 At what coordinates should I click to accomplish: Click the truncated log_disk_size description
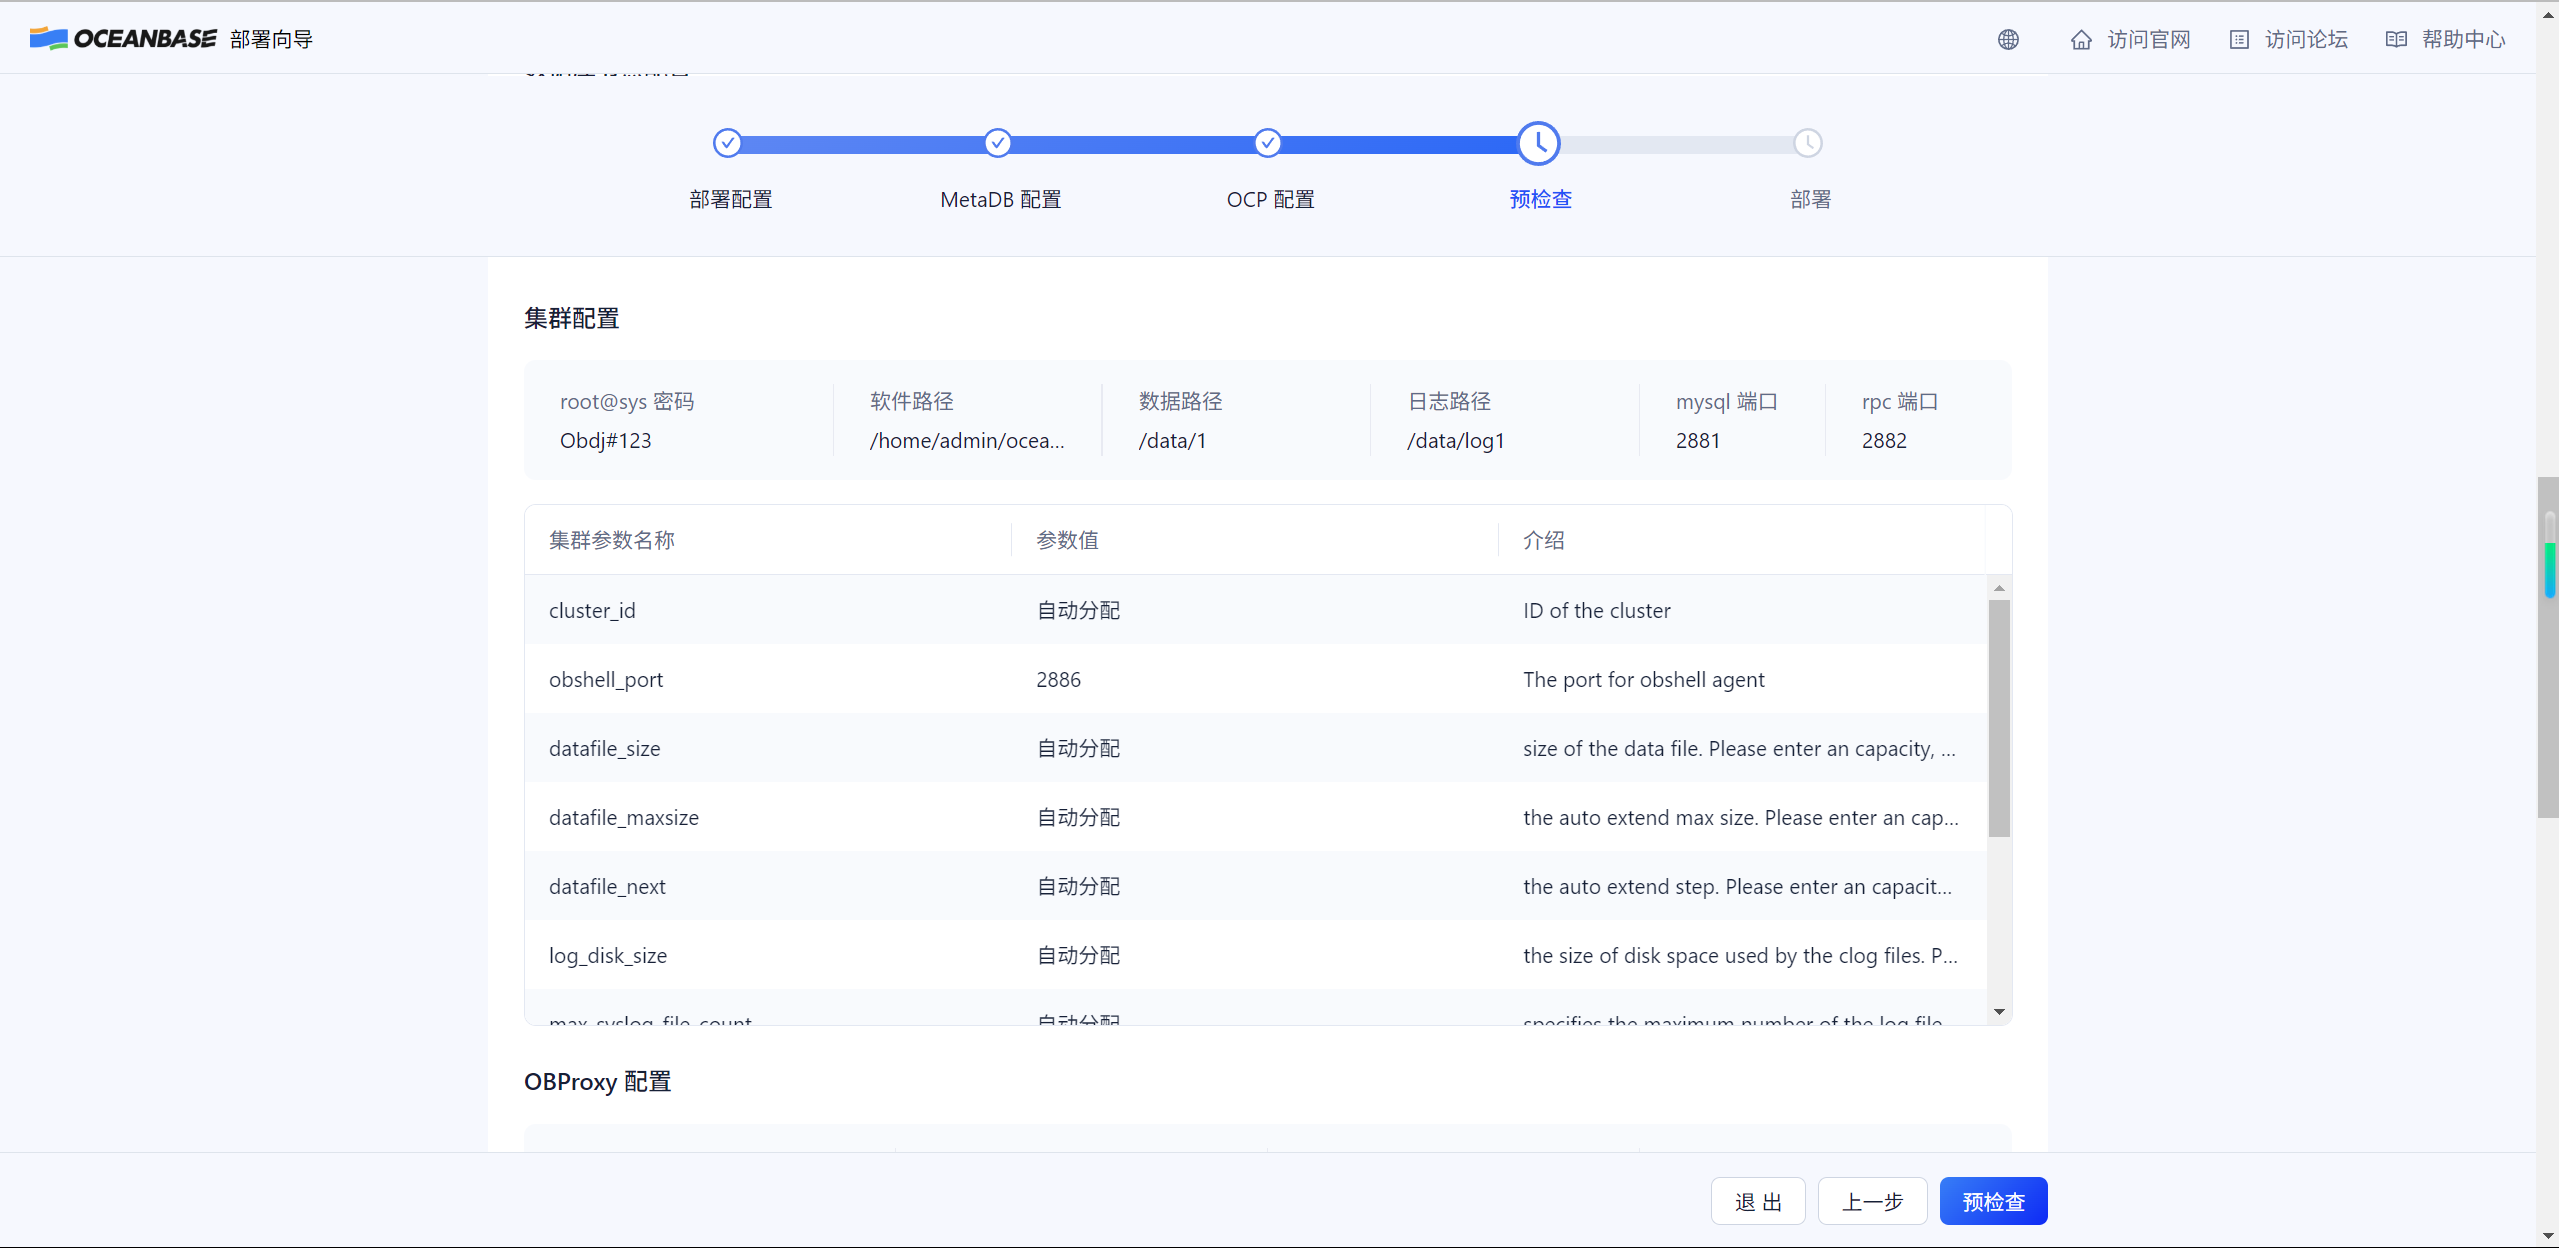(1741, 955)
